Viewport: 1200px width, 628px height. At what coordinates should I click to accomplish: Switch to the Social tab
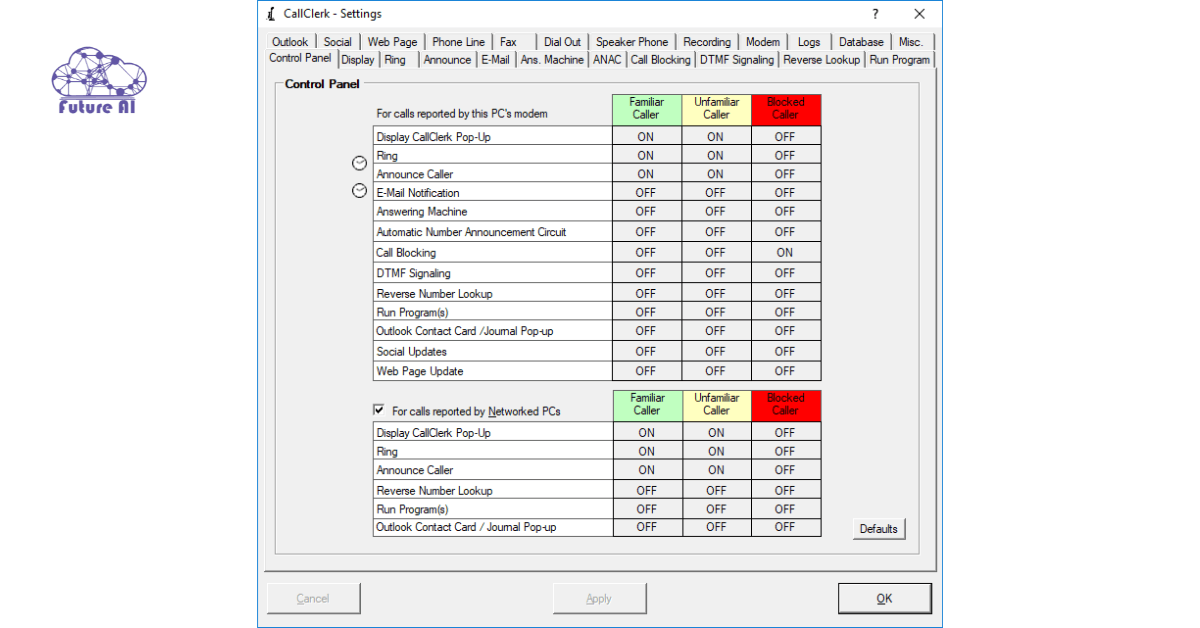coord(338,42)
